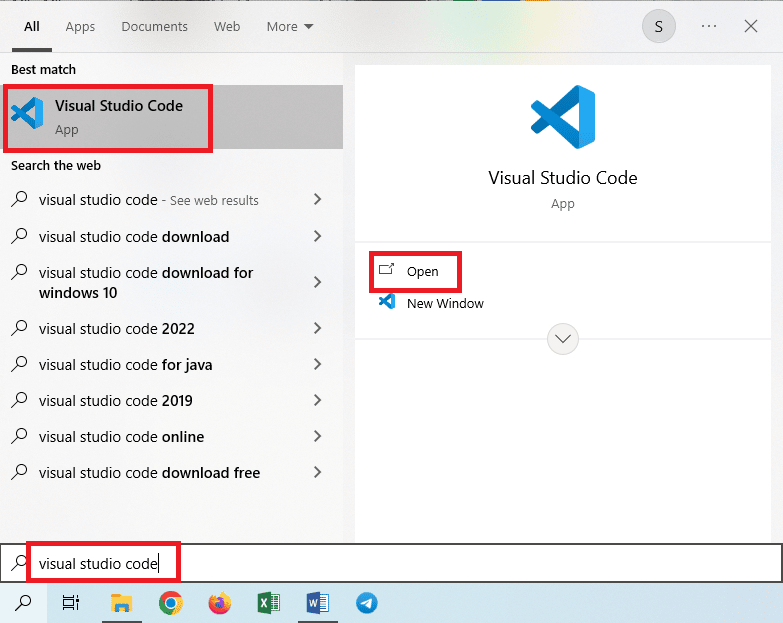Click the magnifier icon inside the search box
Viewport: 783px width, 623px height.
coord(19,562)
